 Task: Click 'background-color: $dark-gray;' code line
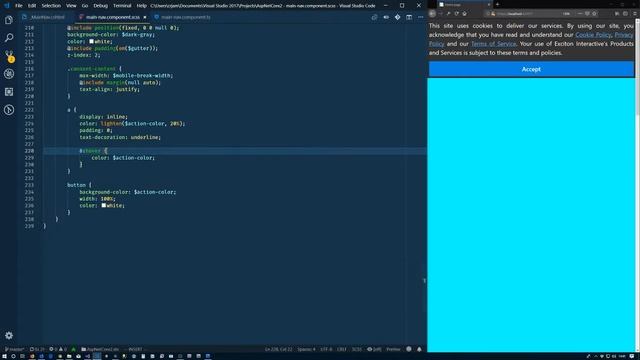[111, 34]
